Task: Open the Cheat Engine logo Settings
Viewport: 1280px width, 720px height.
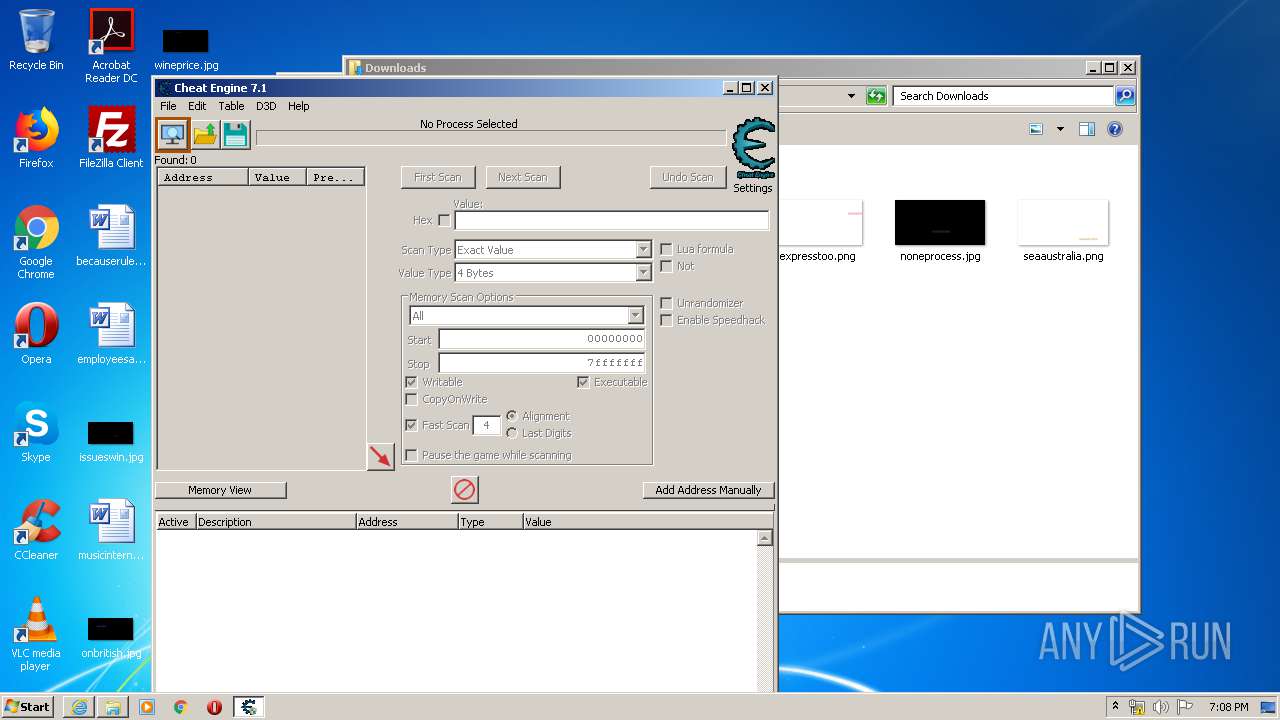Action: pyautogui.click(x=753, y=156)
